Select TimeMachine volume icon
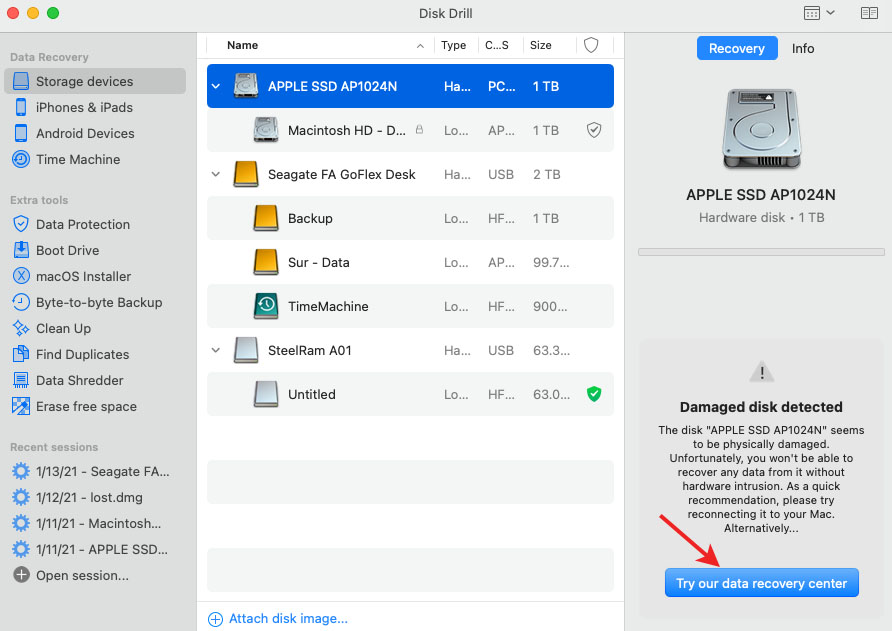The height and width of the screenshot is (631, 892). pyautogui.click(x=266, y=306)
